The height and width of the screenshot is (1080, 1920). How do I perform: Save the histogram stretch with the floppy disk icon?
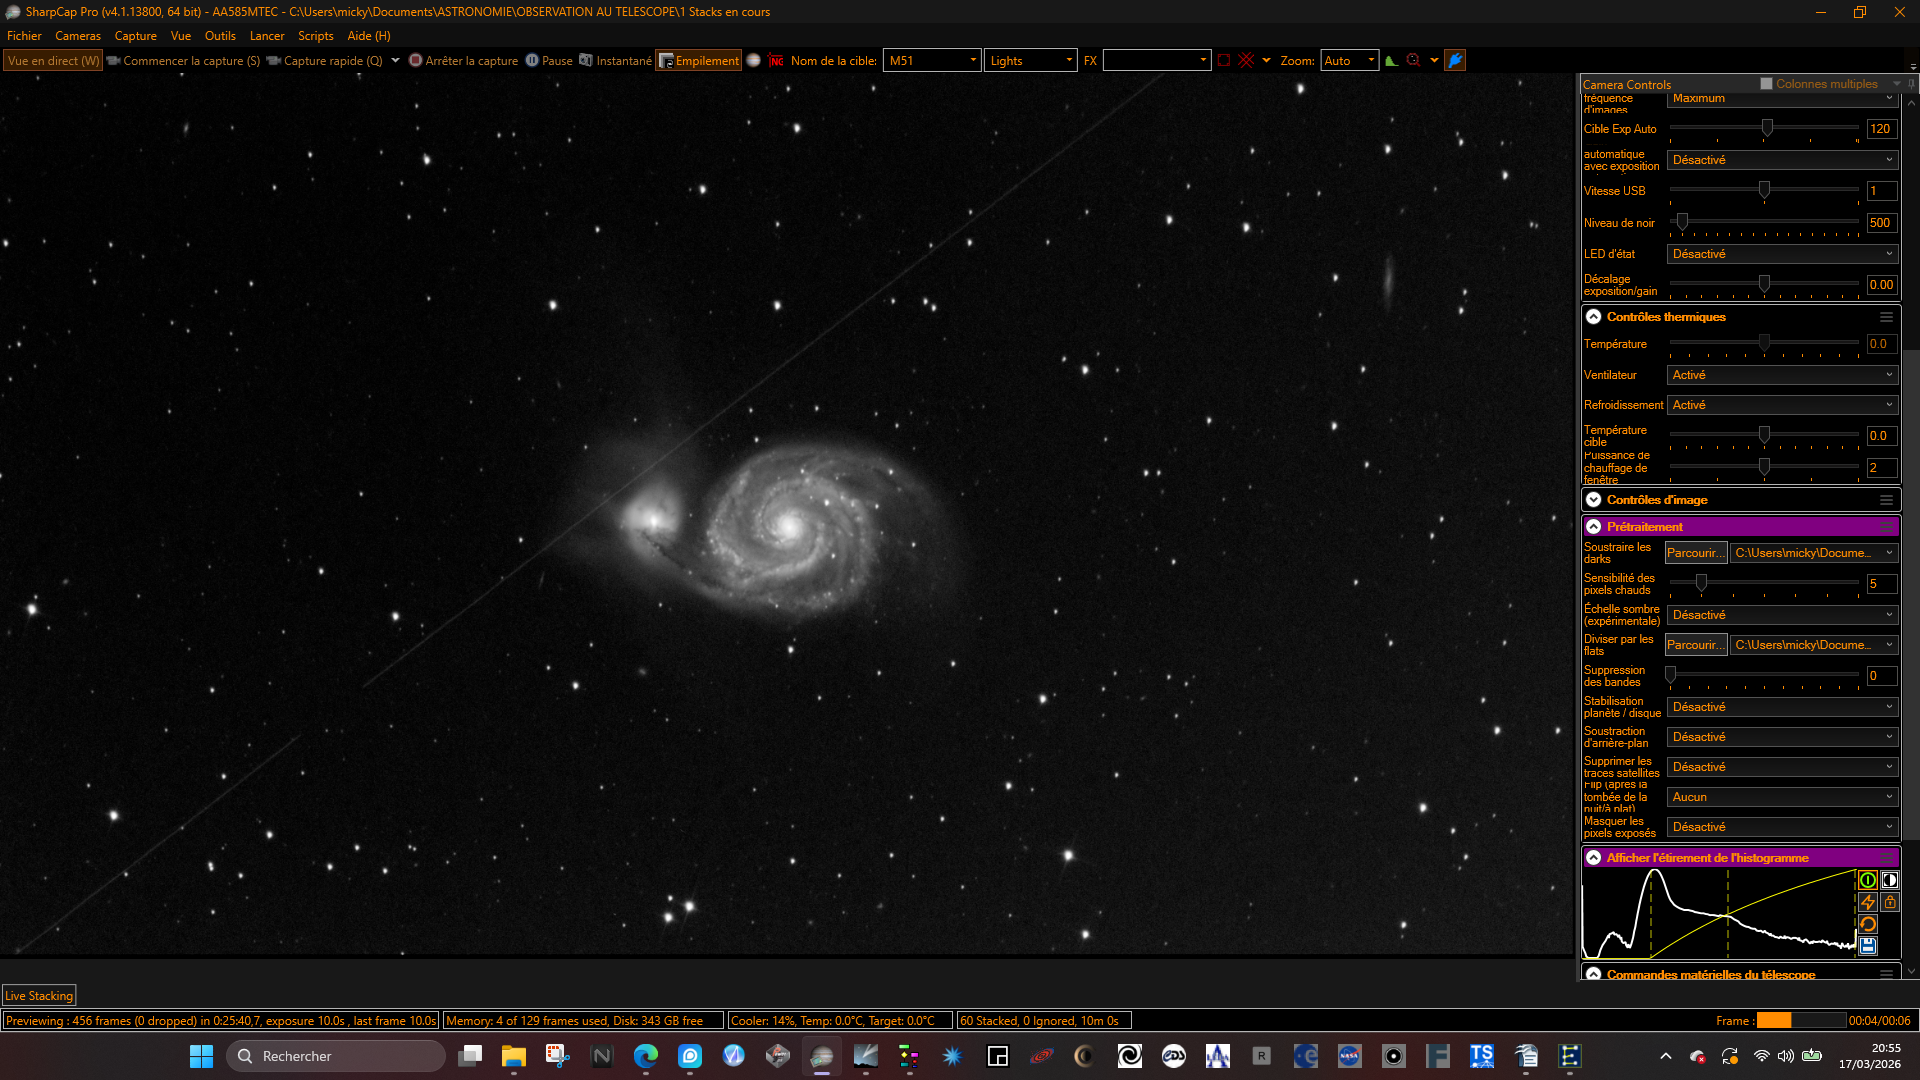[1867, 946]
